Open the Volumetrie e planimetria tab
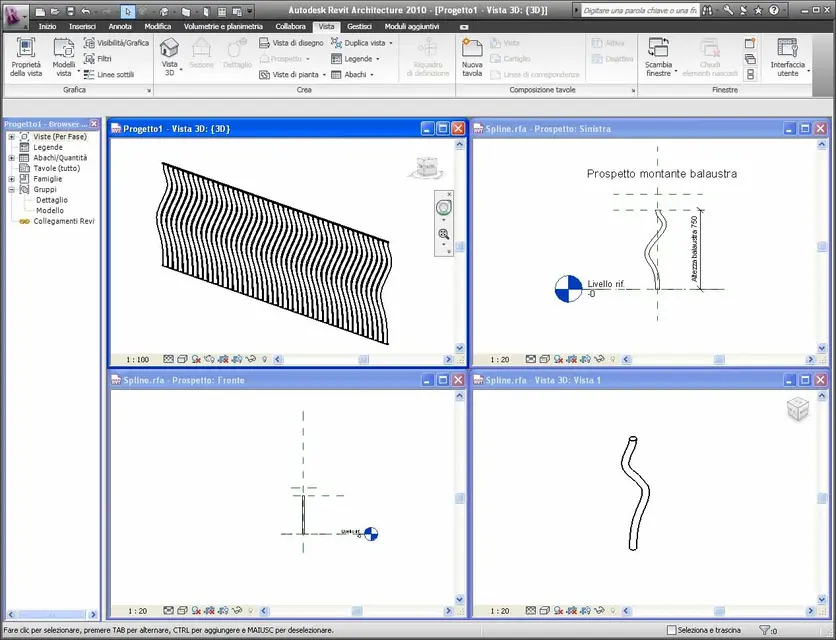The height and width of the screenshot is (640, 836). click(x=223, y=26)
